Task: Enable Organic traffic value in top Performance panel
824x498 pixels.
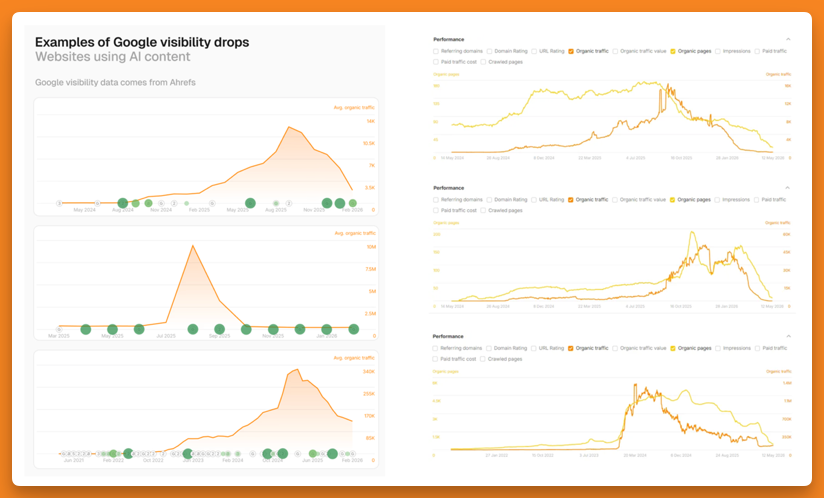Action: tap(615, 51)
